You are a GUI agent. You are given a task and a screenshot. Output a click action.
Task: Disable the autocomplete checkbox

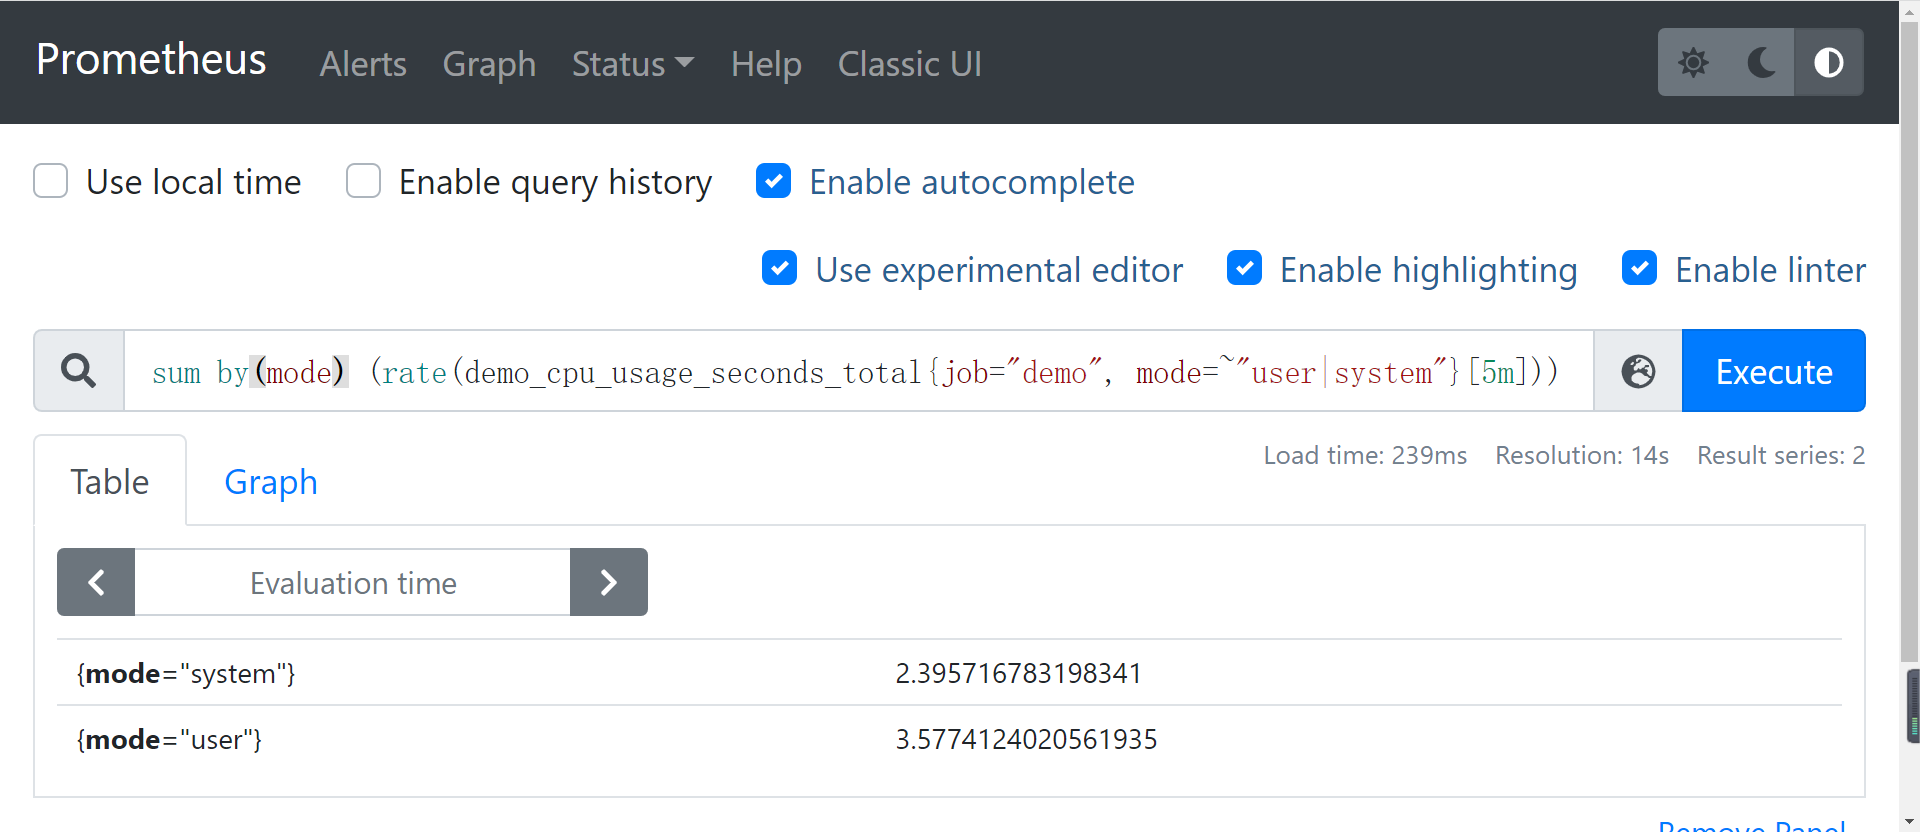point(774,182)
